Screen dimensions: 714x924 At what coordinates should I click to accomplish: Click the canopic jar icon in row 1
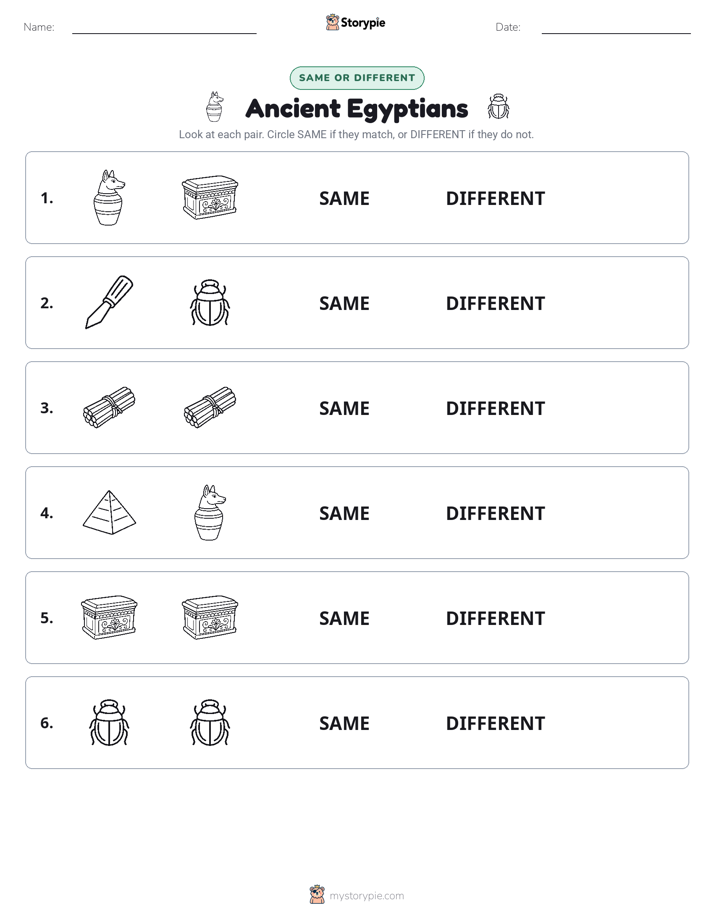[109, 197]
